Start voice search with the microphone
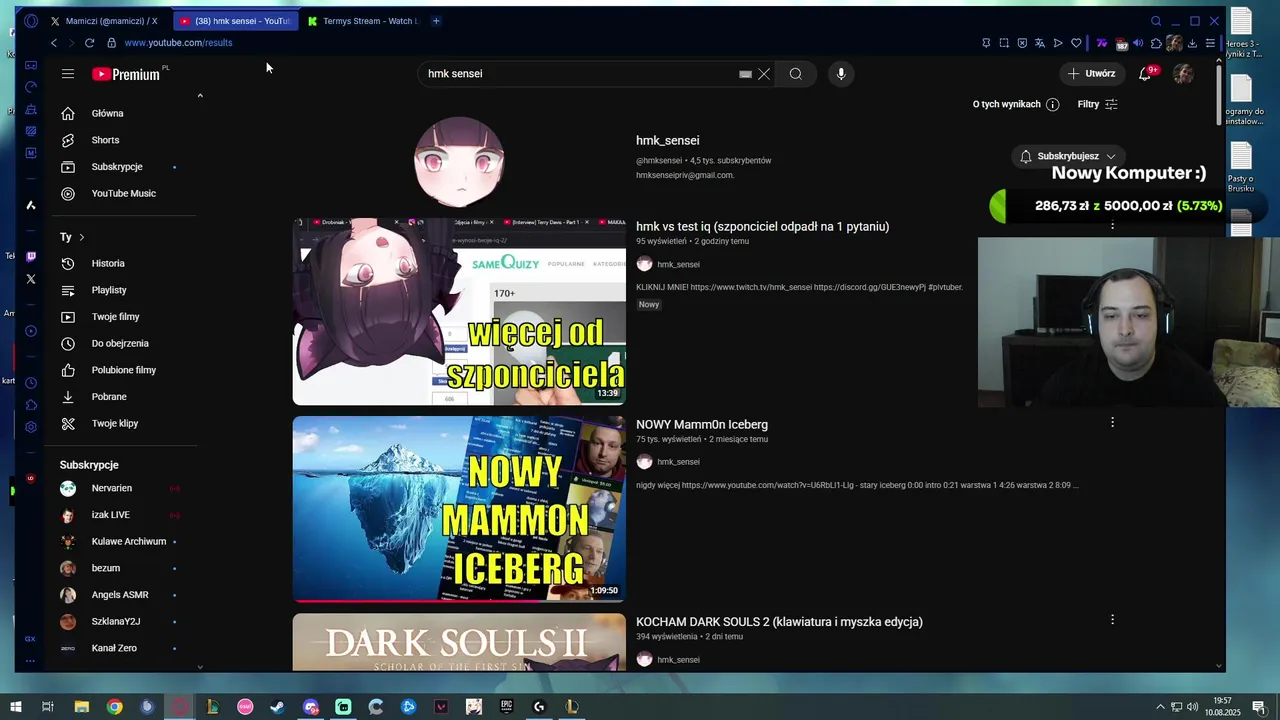1280x720 pixels. click(841, 74)
